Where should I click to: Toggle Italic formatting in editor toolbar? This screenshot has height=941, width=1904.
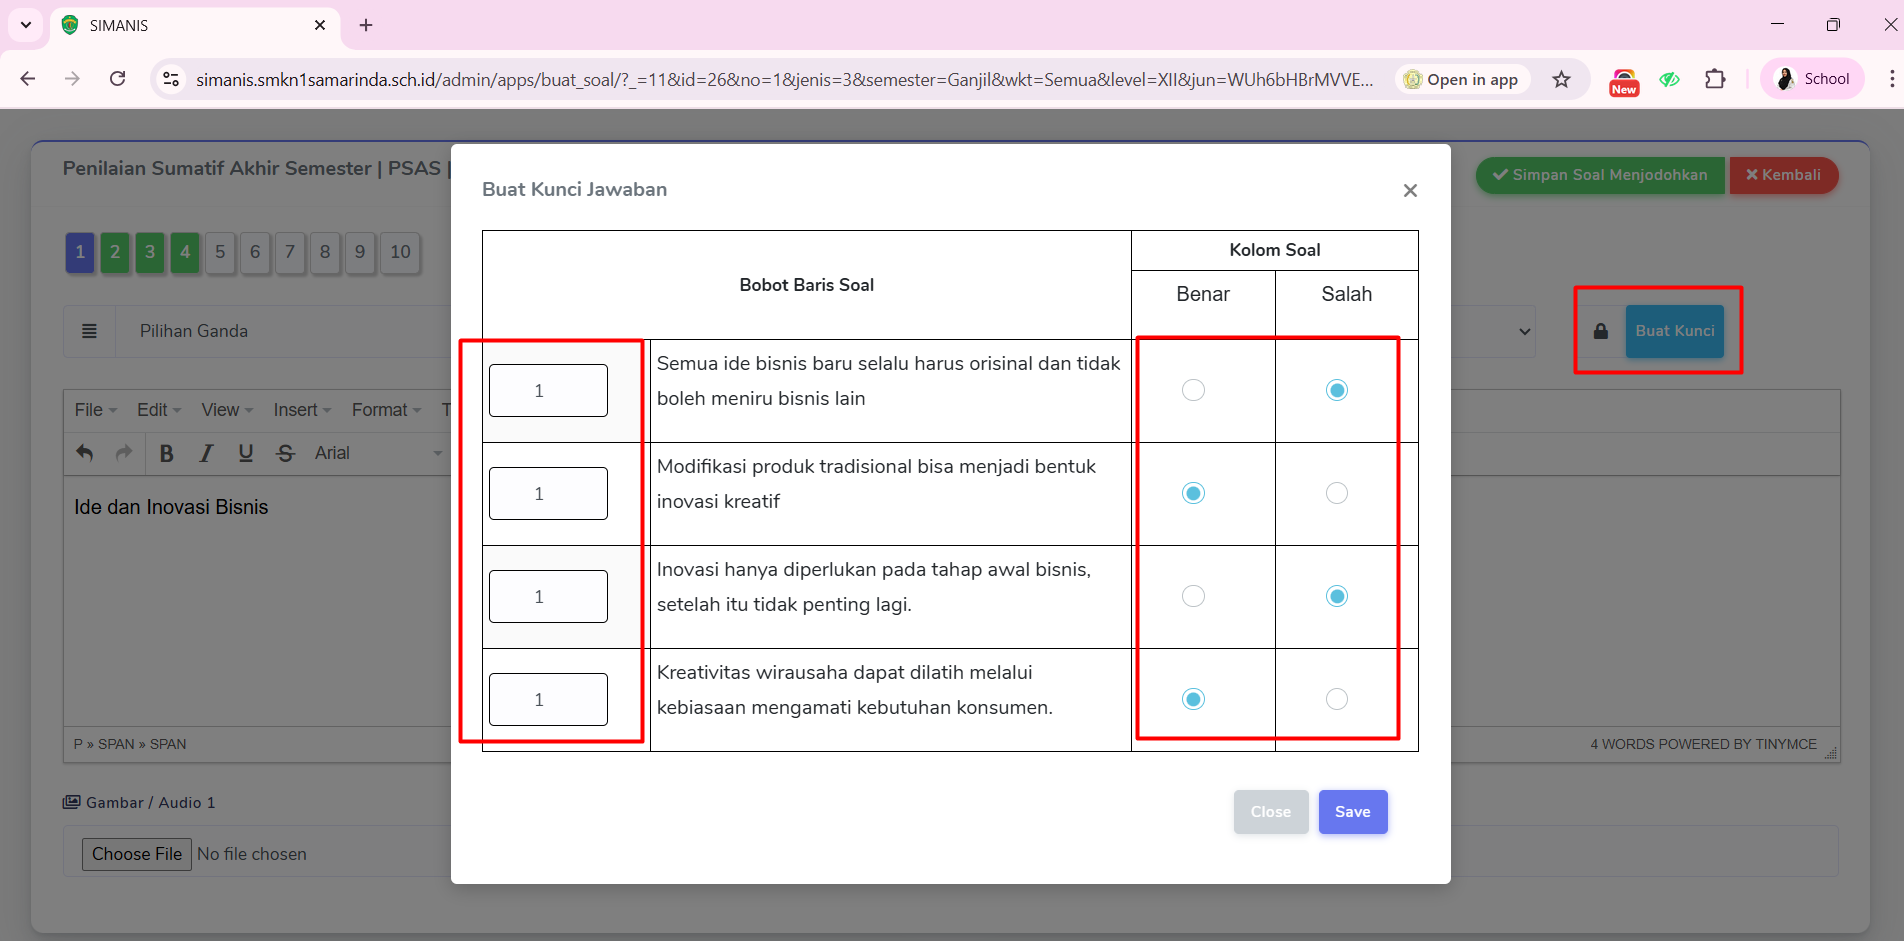coord(206,453)
